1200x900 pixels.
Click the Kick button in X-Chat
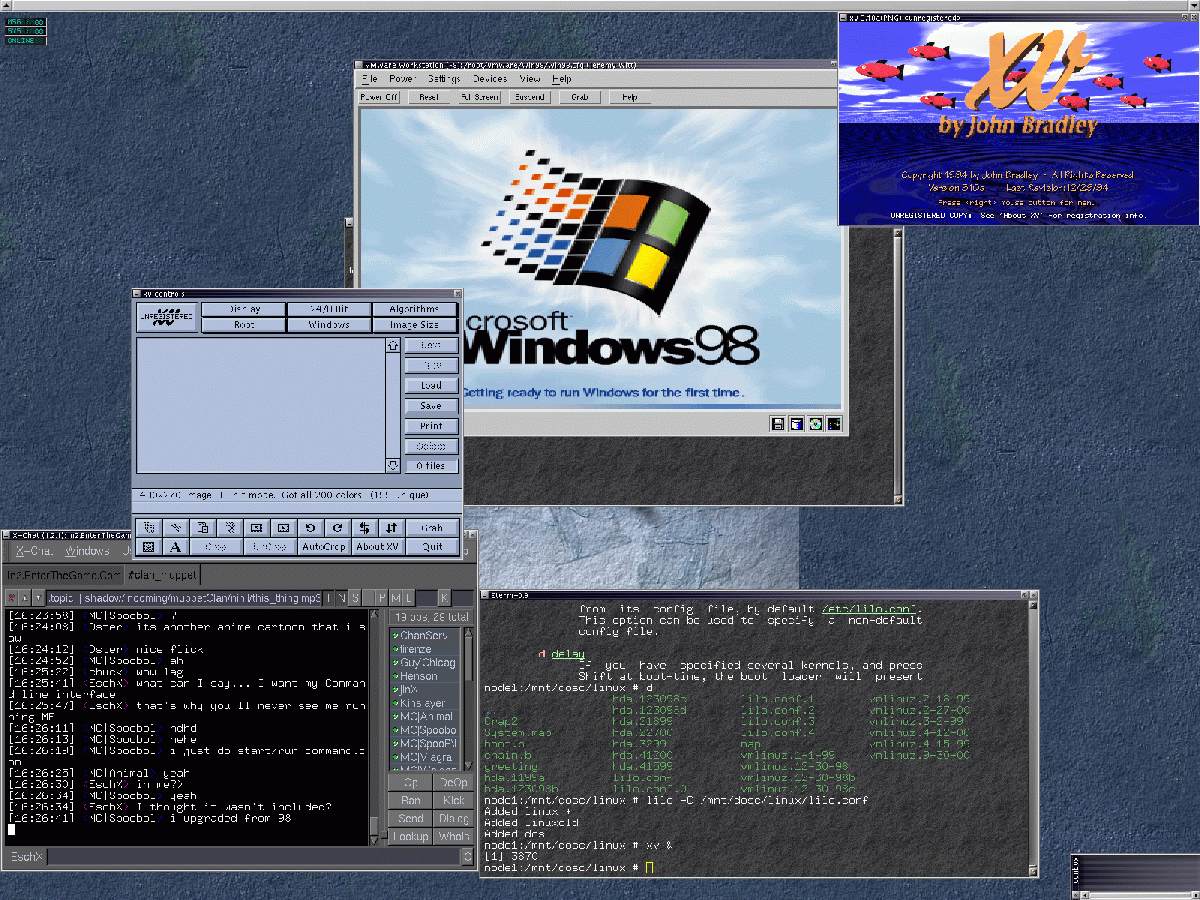pyautogui.click(x=454, y=801)
